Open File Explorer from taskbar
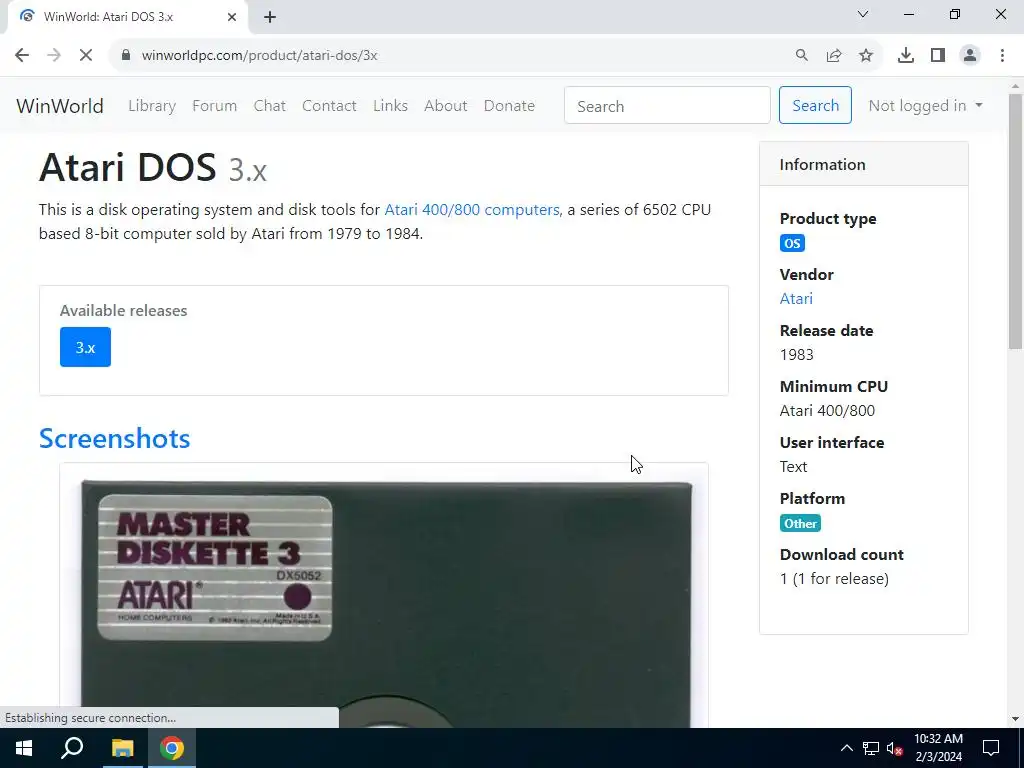 coord(122,748)
